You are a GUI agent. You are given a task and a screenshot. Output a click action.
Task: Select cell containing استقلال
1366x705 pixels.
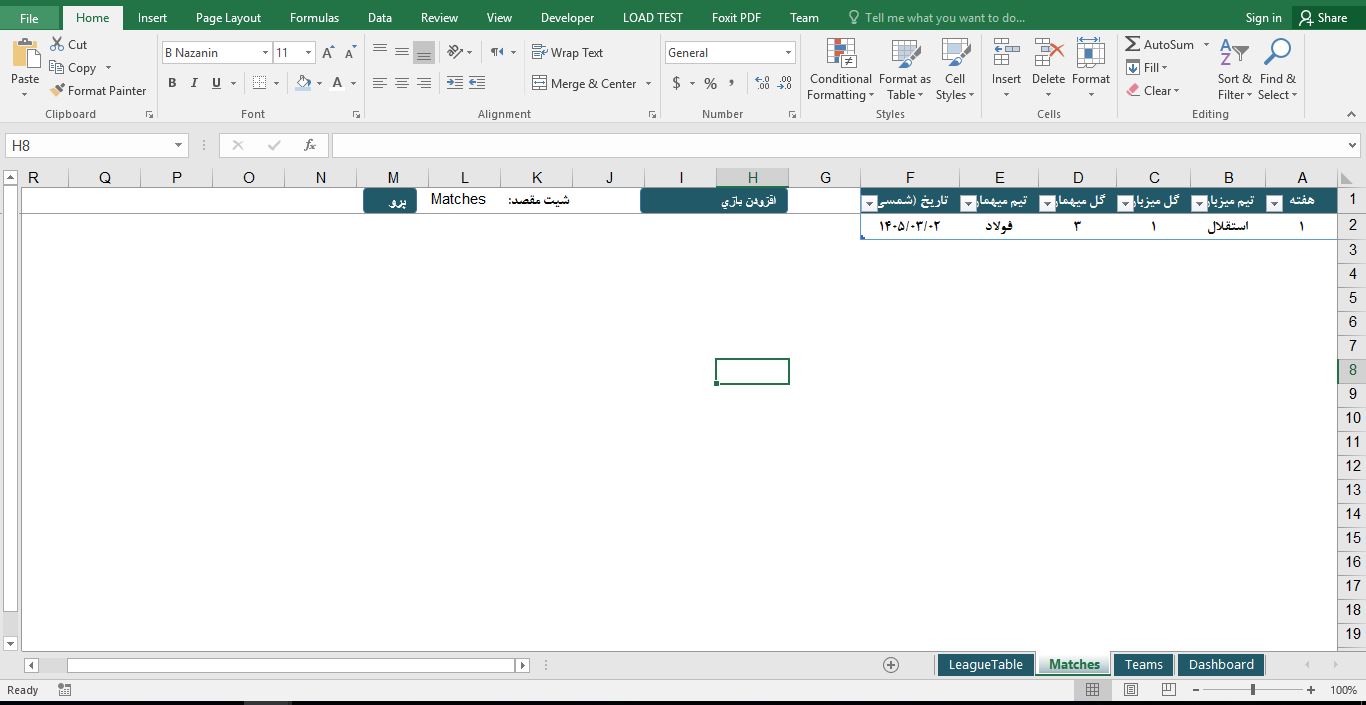[1228, 226]
